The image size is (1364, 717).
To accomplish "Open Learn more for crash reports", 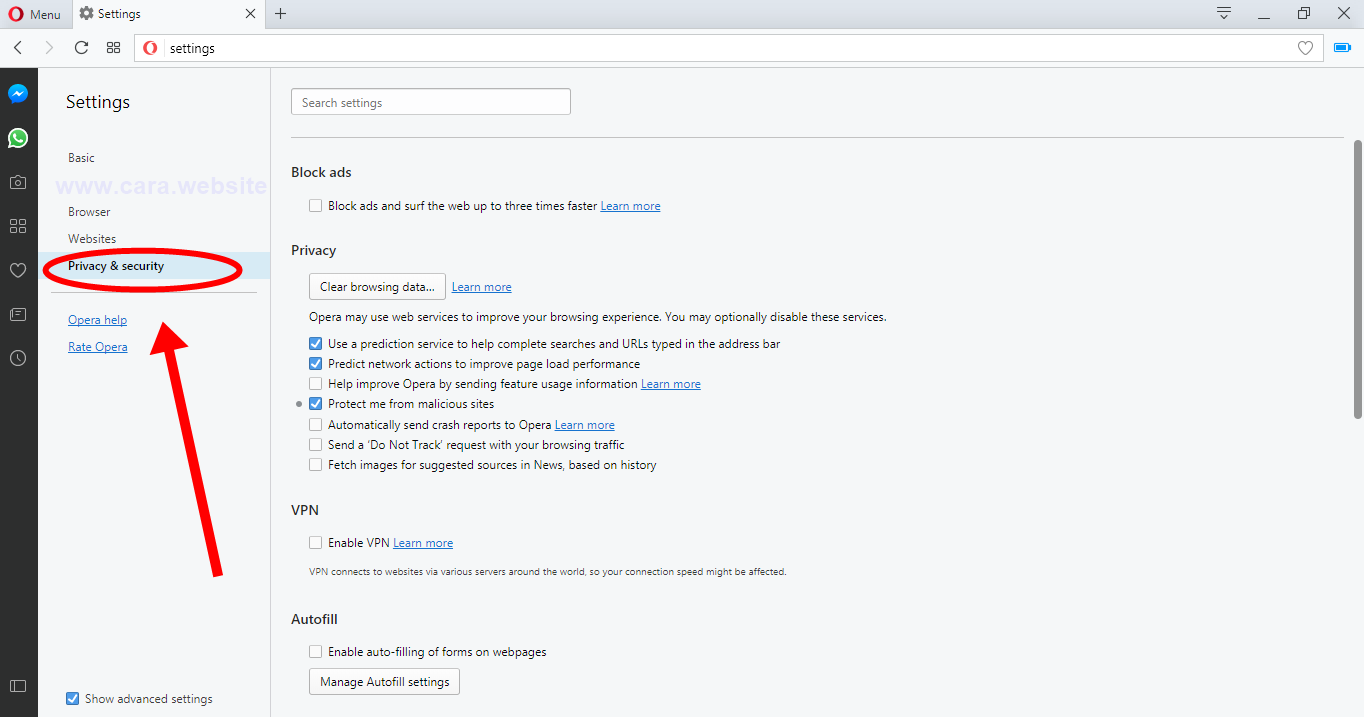I will (585, 425).
